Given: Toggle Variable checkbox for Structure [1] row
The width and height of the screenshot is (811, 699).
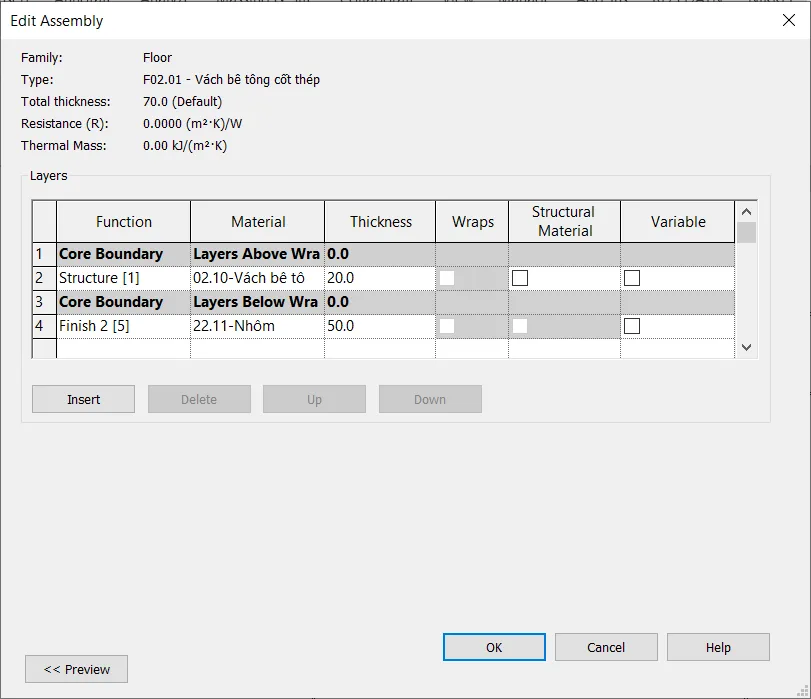Looking at the screenshot, I should (632, 278).
